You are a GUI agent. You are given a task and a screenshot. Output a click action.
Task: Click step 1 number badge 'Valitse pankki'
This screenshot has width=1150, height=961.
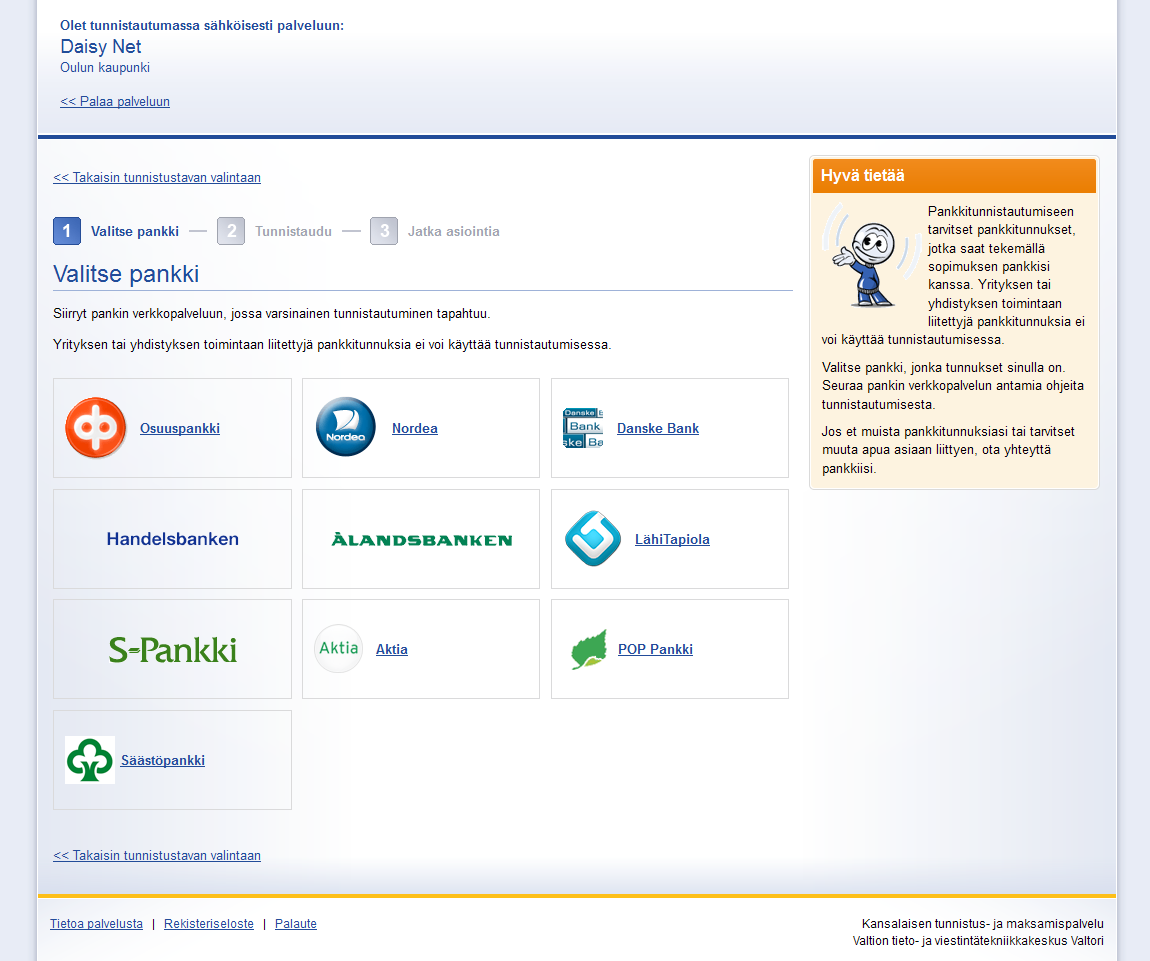point(67,231)
